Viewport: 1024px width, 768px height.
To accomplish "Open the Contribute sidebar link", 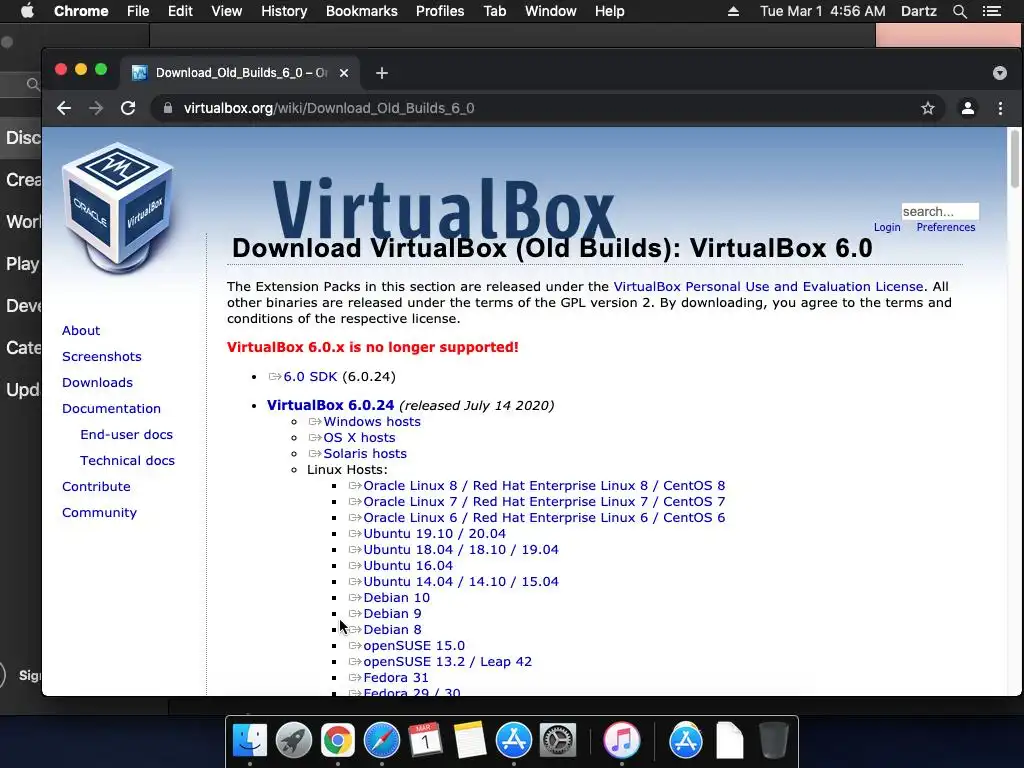I will click(x=96, y=487).
